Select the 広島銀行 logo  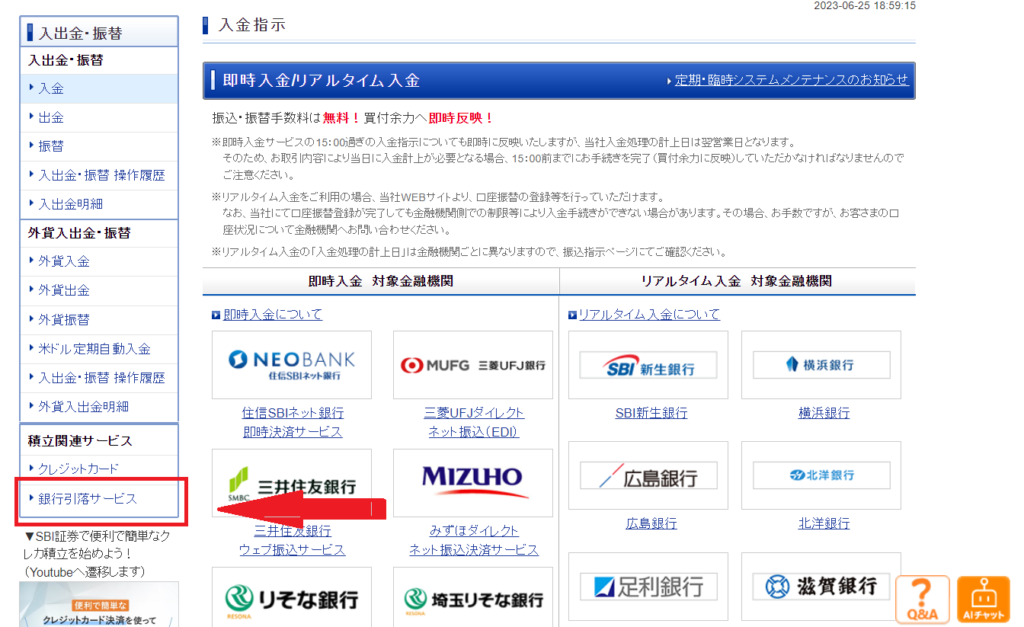pos(648,475)
